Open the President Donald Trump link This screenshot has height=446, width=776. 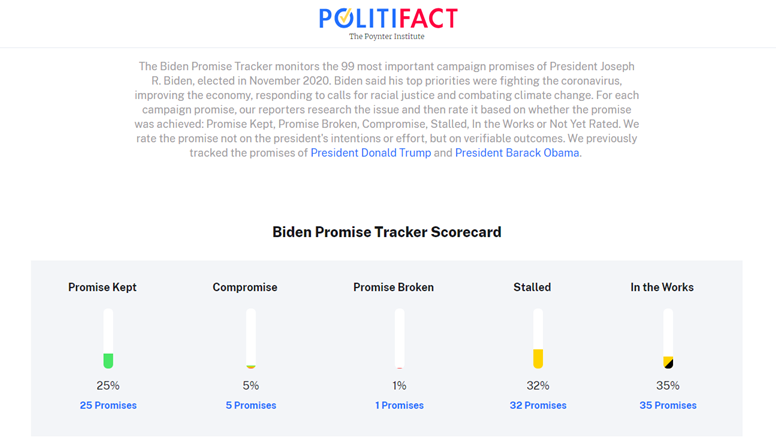pyautogui.click(x=371, y=153)
